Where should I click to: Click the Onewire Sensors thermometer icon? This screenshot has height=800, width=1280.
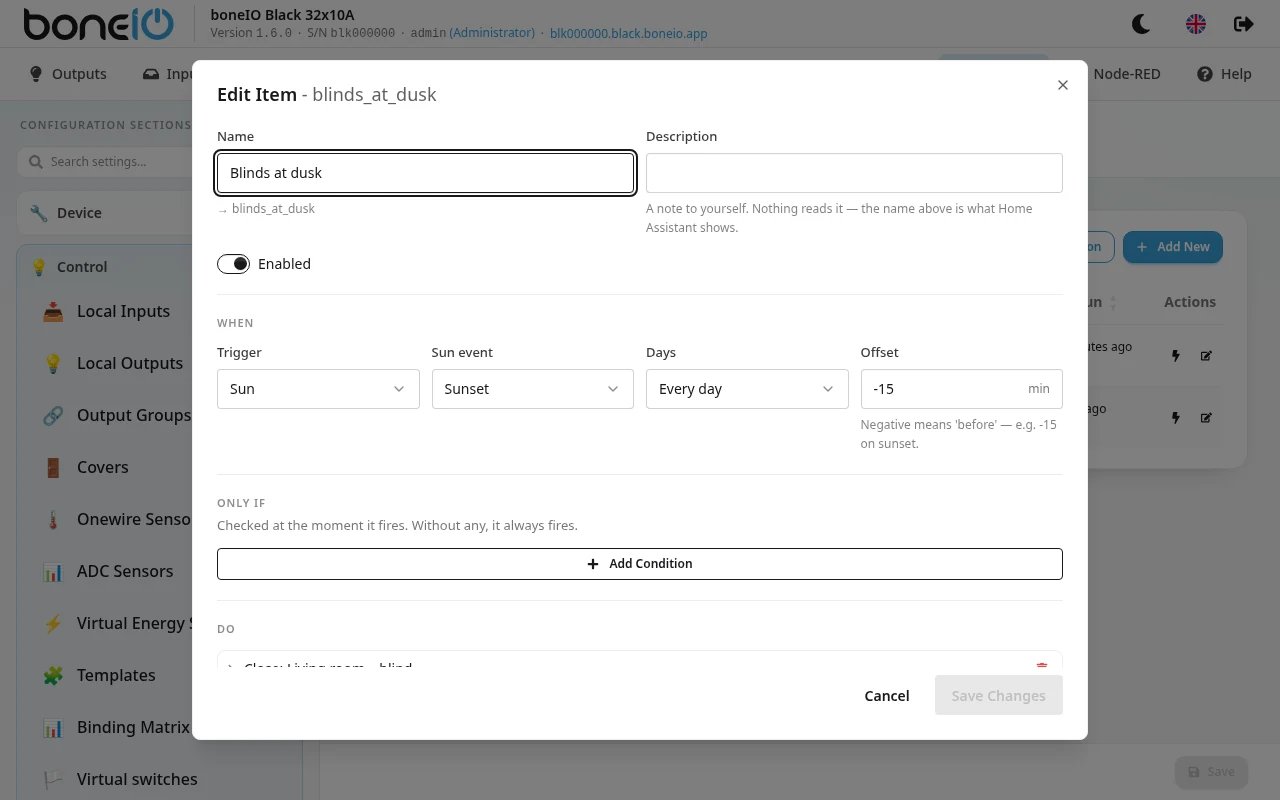(53, 520)
